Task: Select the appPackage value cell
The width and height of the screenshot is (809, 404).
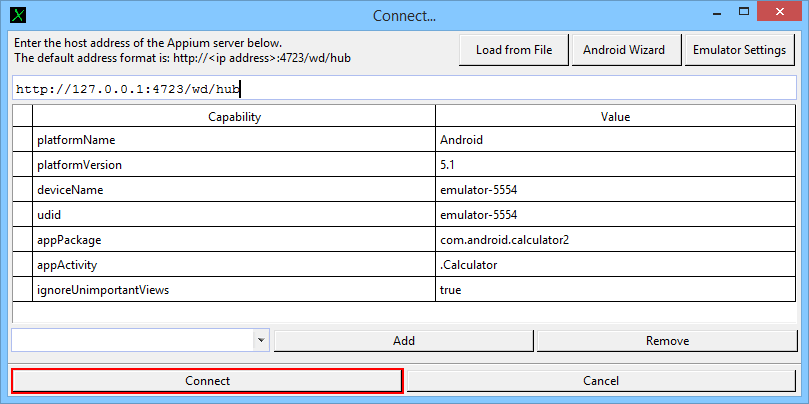Action: coord(615,240)
